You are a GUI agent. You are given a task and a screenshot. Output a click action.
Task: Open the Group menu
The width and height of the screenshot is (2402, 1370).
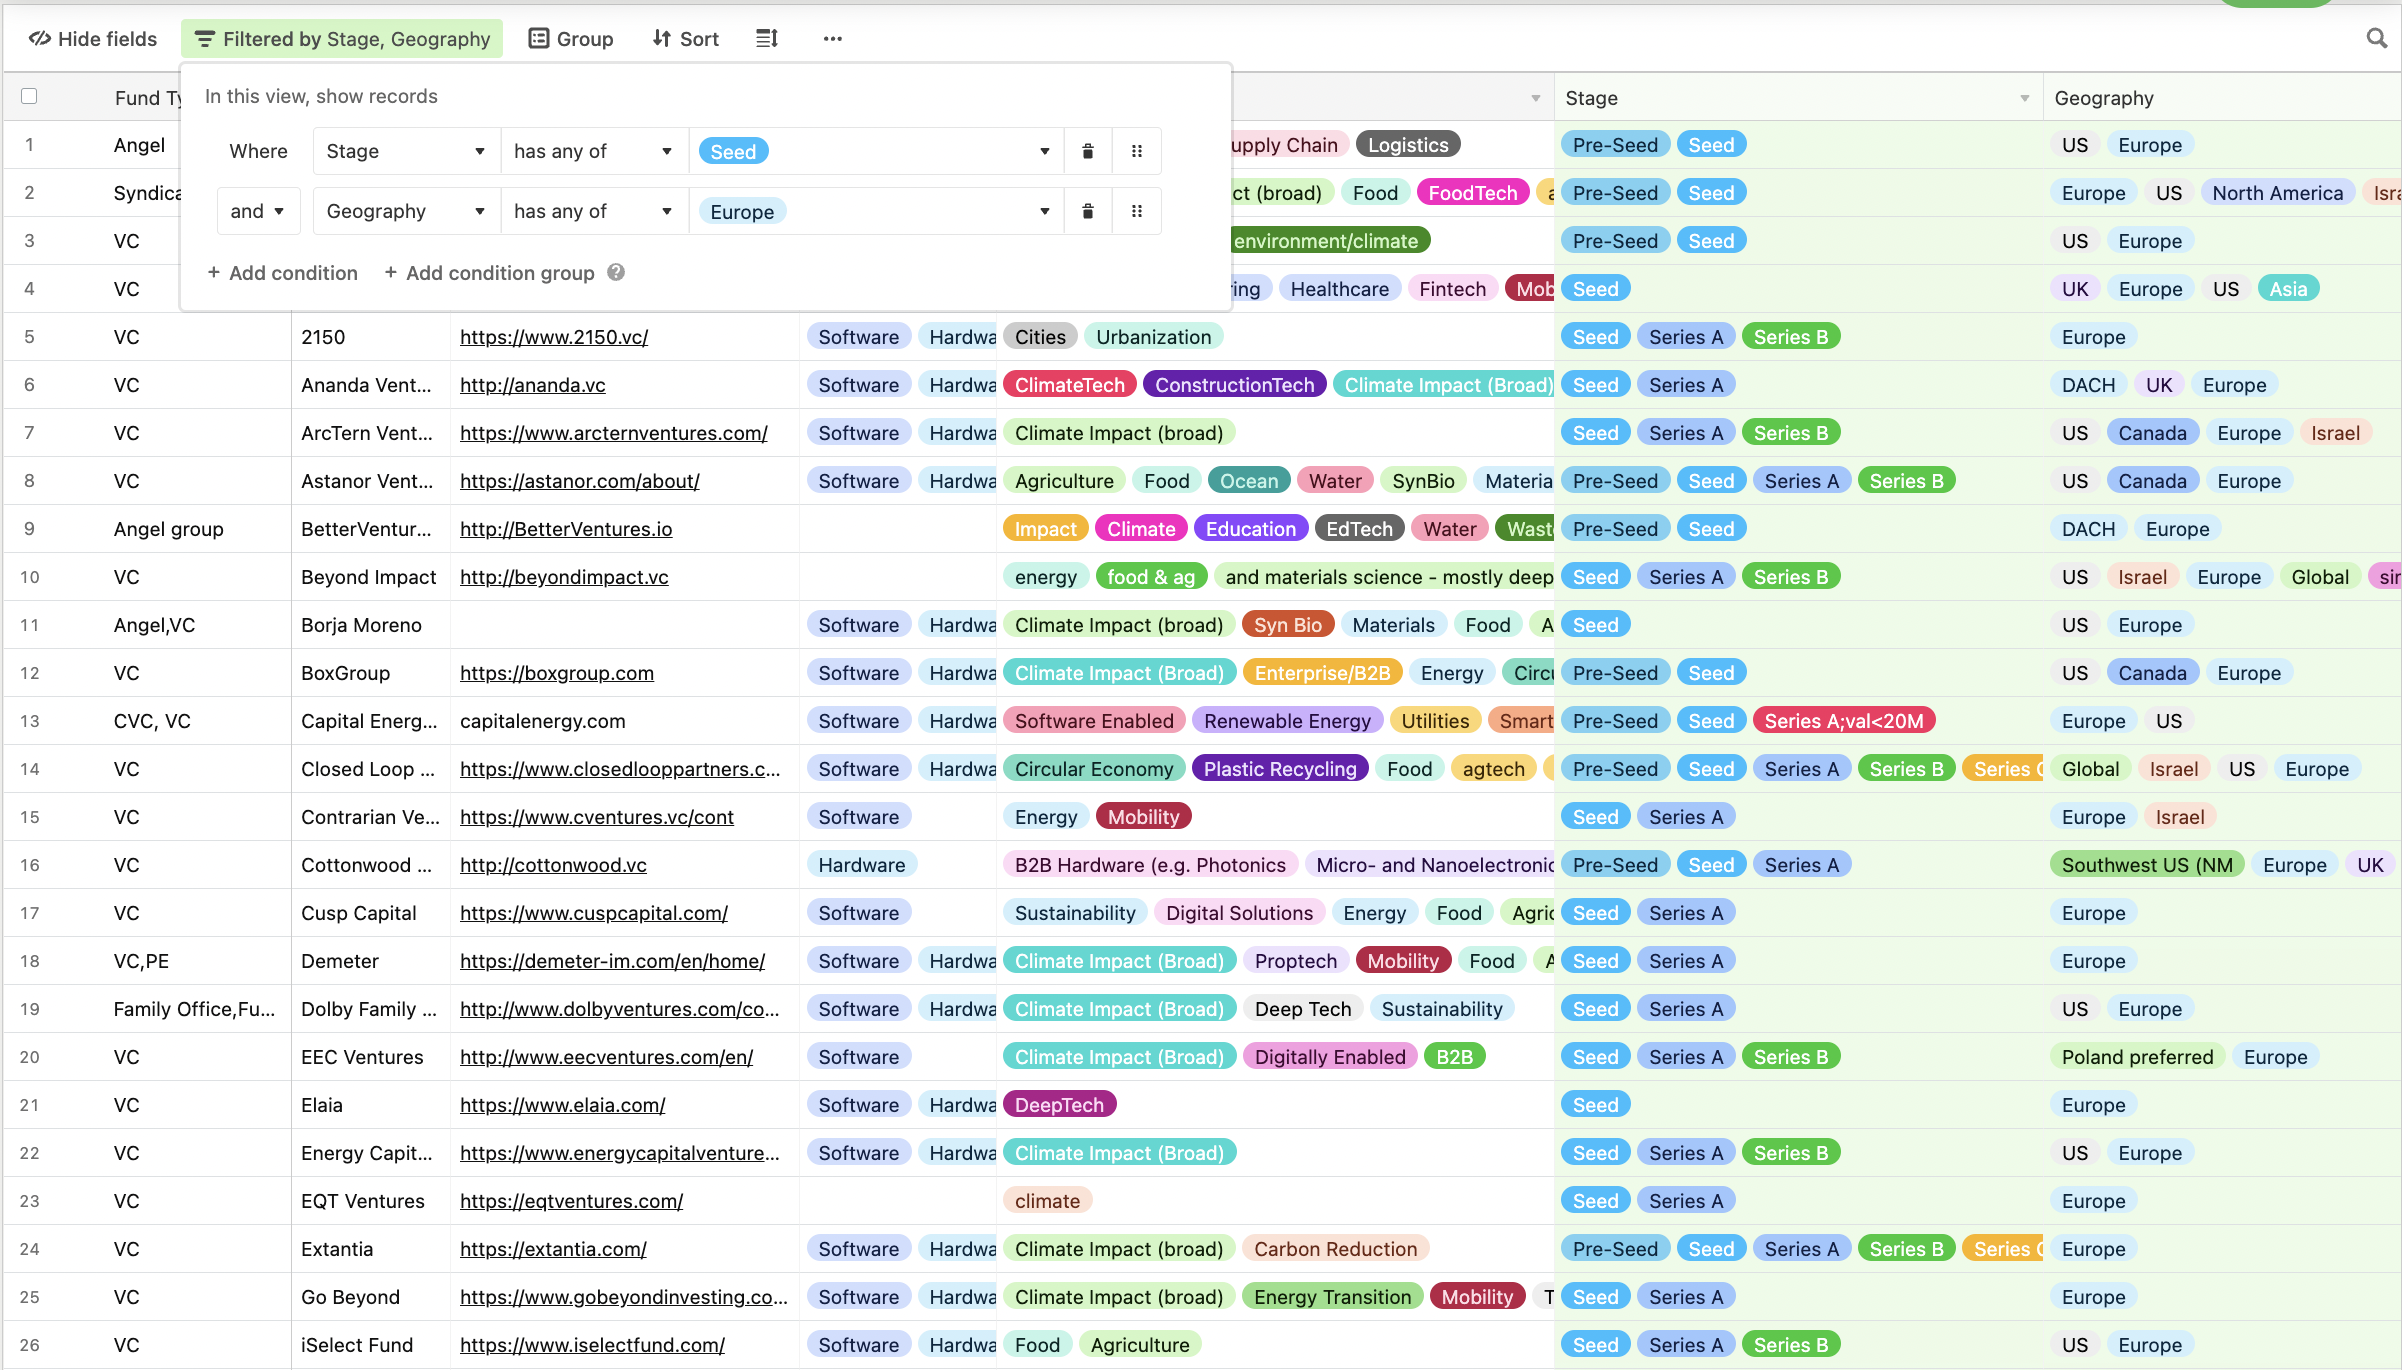571,39
